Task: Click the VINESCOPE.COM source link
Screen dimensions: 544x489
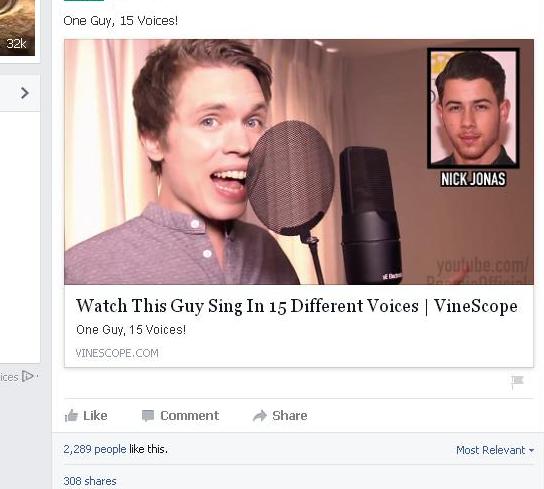Action: [117, 353]
